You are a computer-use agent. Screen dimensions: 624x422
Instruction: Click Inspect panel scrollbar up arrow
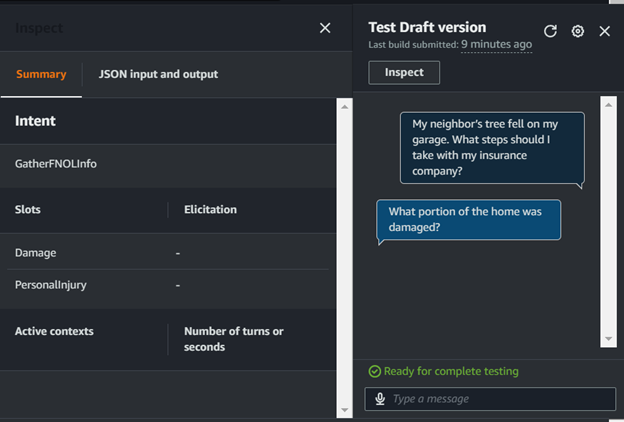tap(345, 106)
